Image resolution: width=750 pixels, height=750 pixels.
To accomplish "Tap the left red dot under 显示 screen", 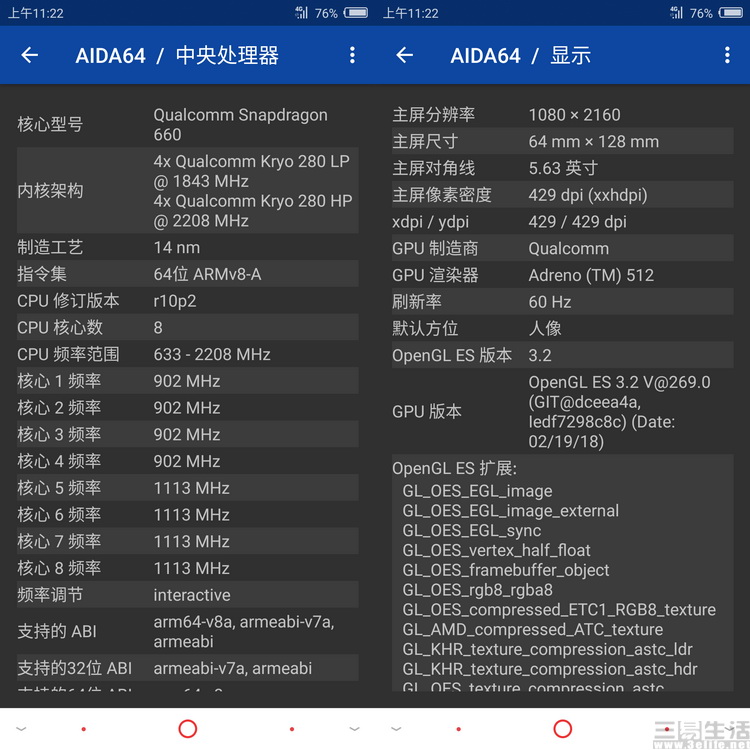I will coord(458,729).
